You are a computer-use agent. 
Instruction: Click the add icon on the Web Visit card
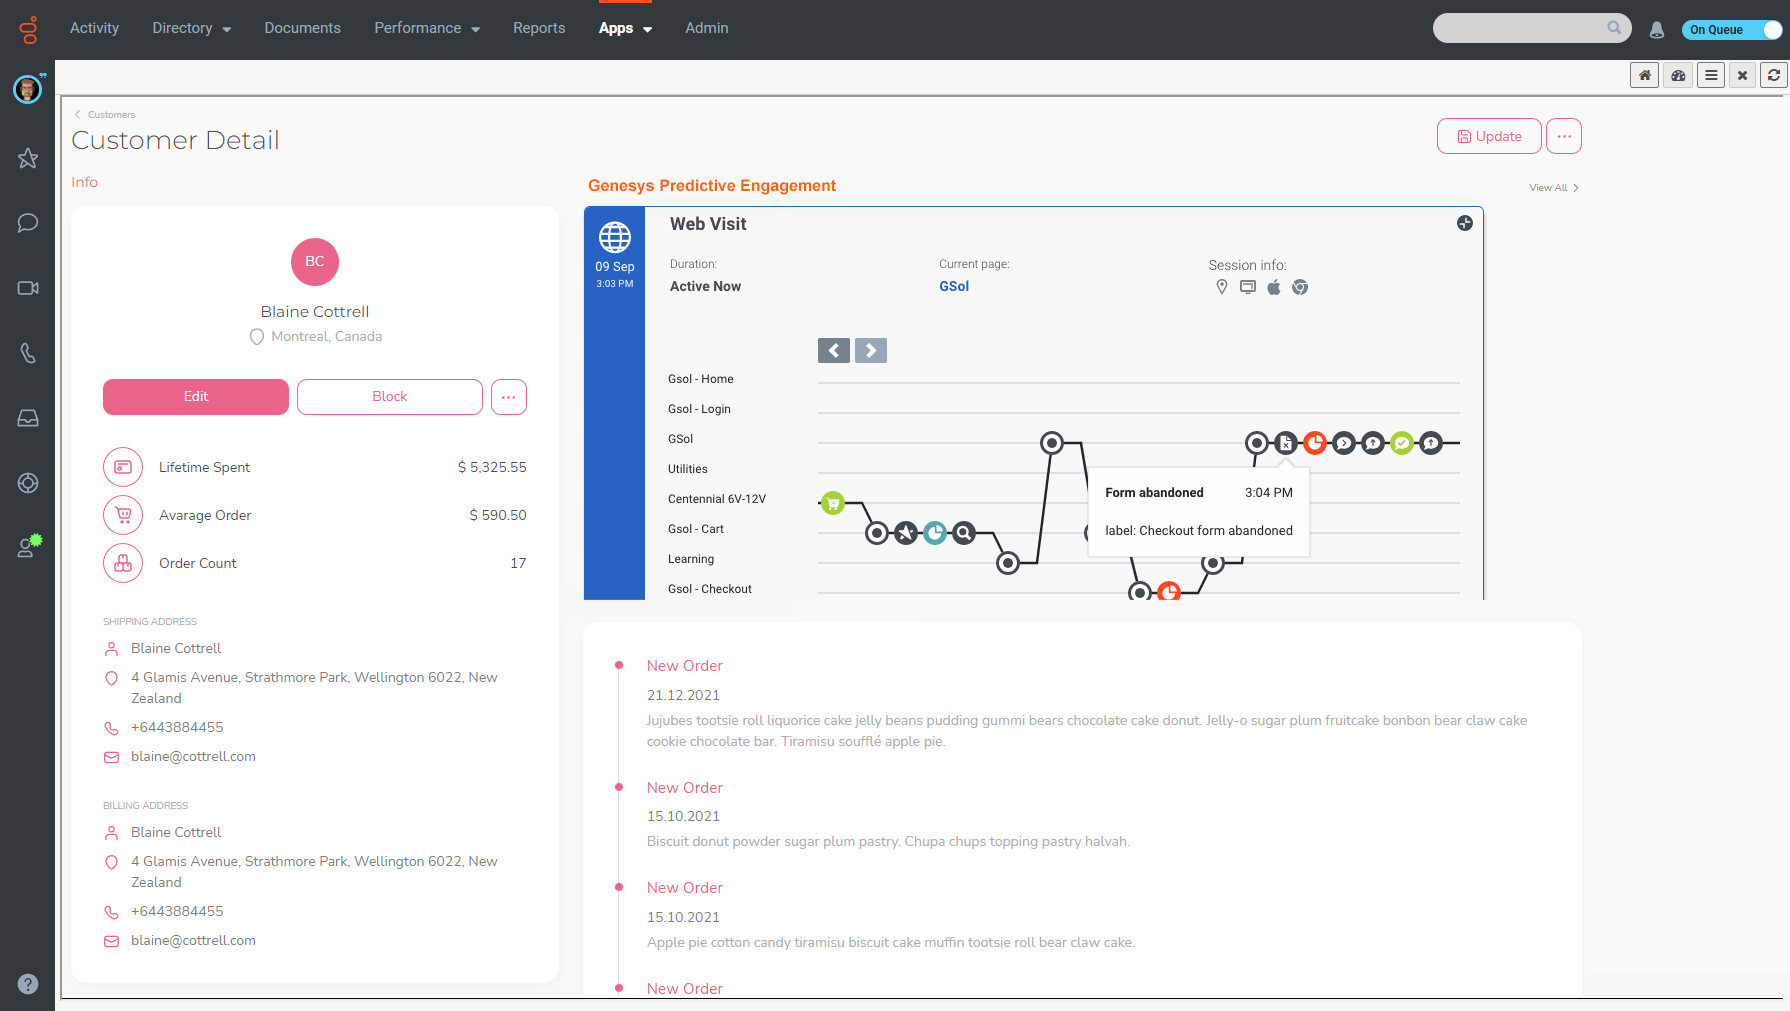click(x=1464, y=223)
